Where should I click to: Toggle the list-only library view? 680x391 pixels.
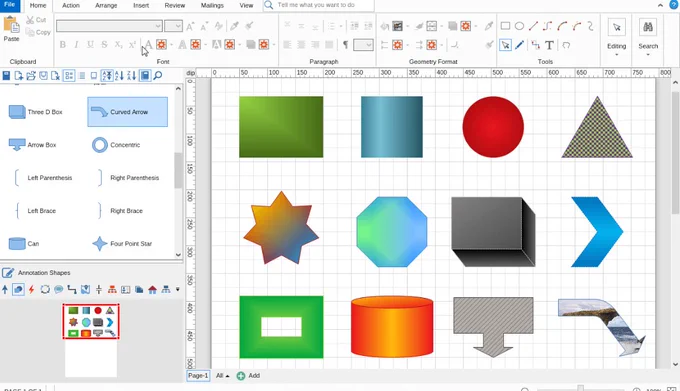(82, 75)
